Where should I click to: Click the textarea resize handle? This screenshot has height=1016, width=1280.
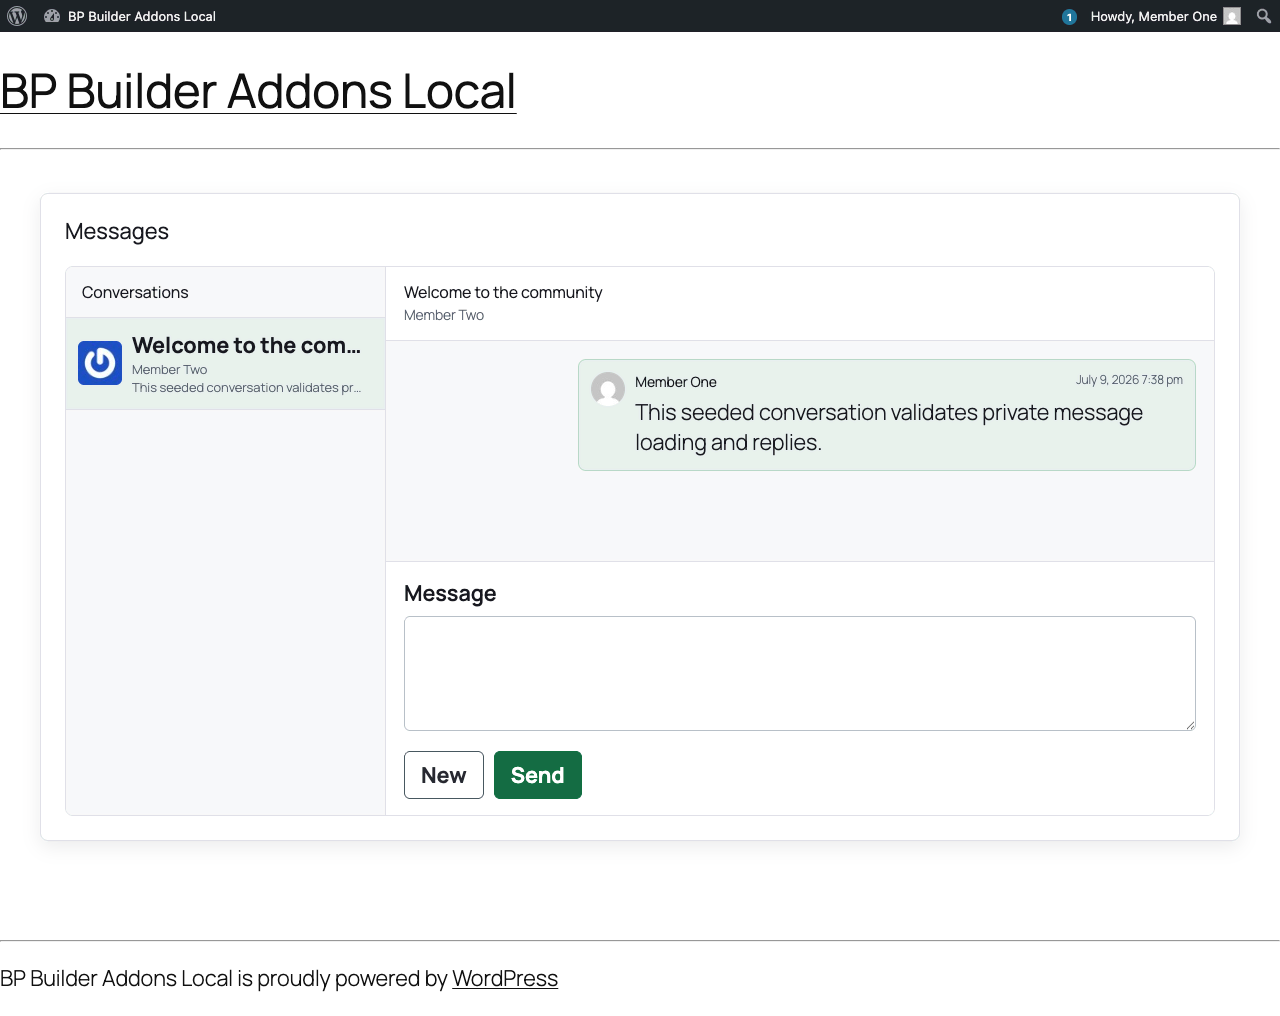[1189, 724]
